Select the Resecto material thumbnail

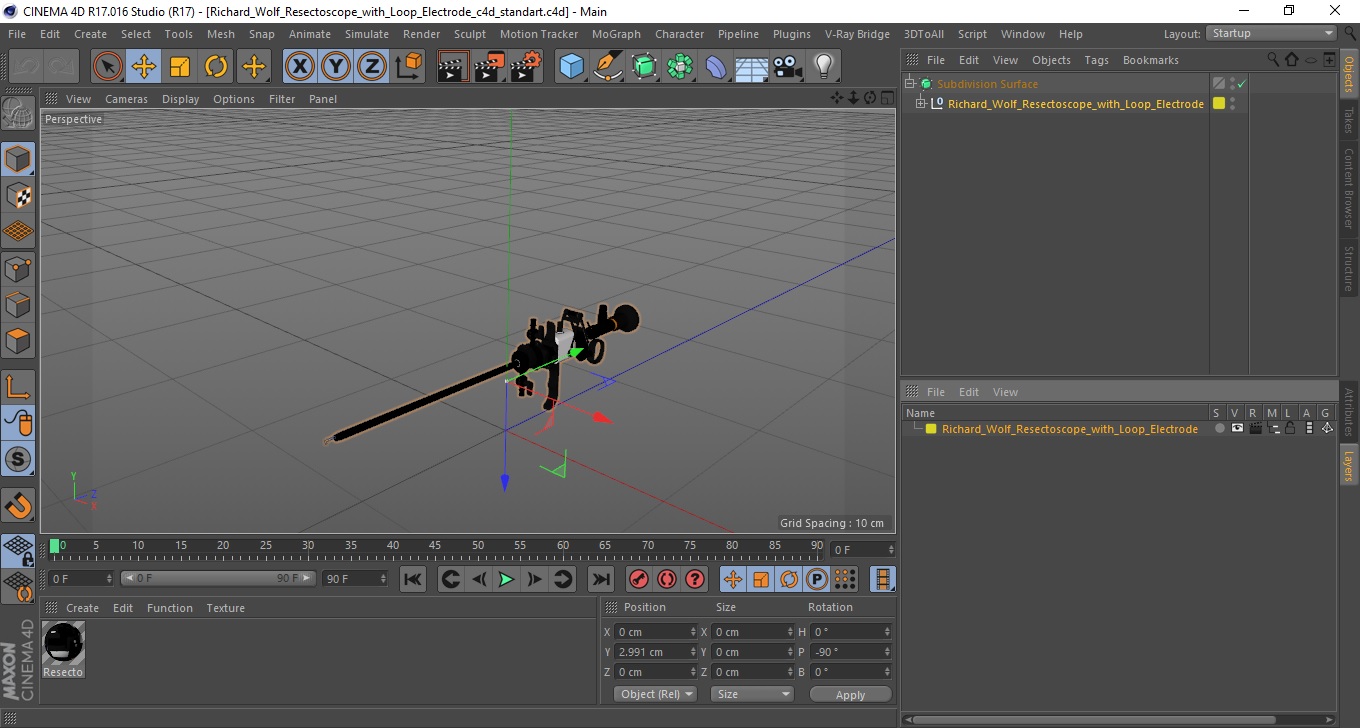pos(63,644)
